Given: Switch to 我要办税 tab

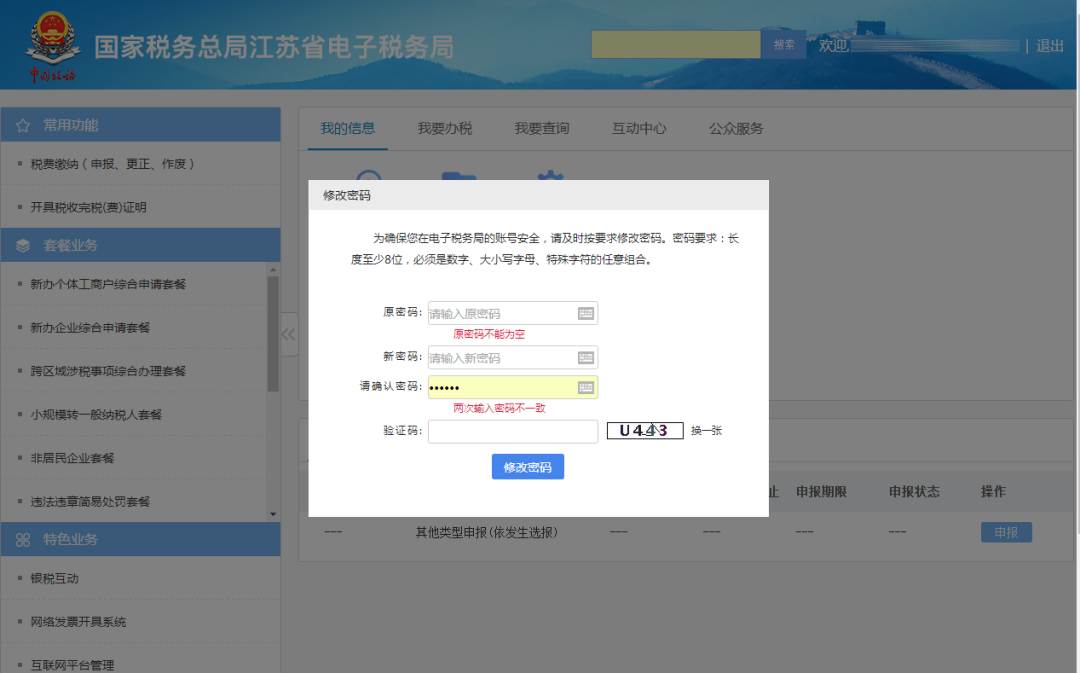Looking at the screenshot, I should tap(444, 129).
